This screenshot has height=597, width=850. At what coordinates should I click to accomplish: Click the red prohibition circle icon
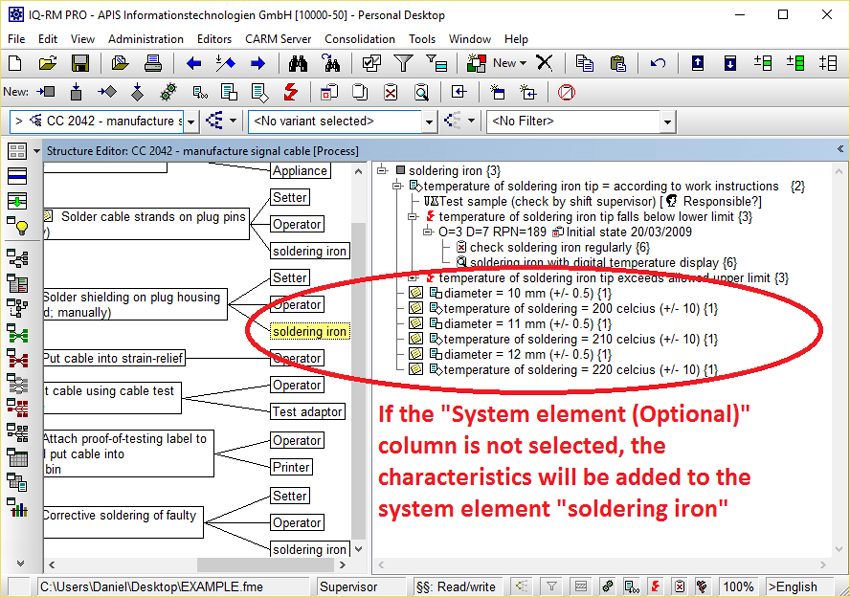566,92
